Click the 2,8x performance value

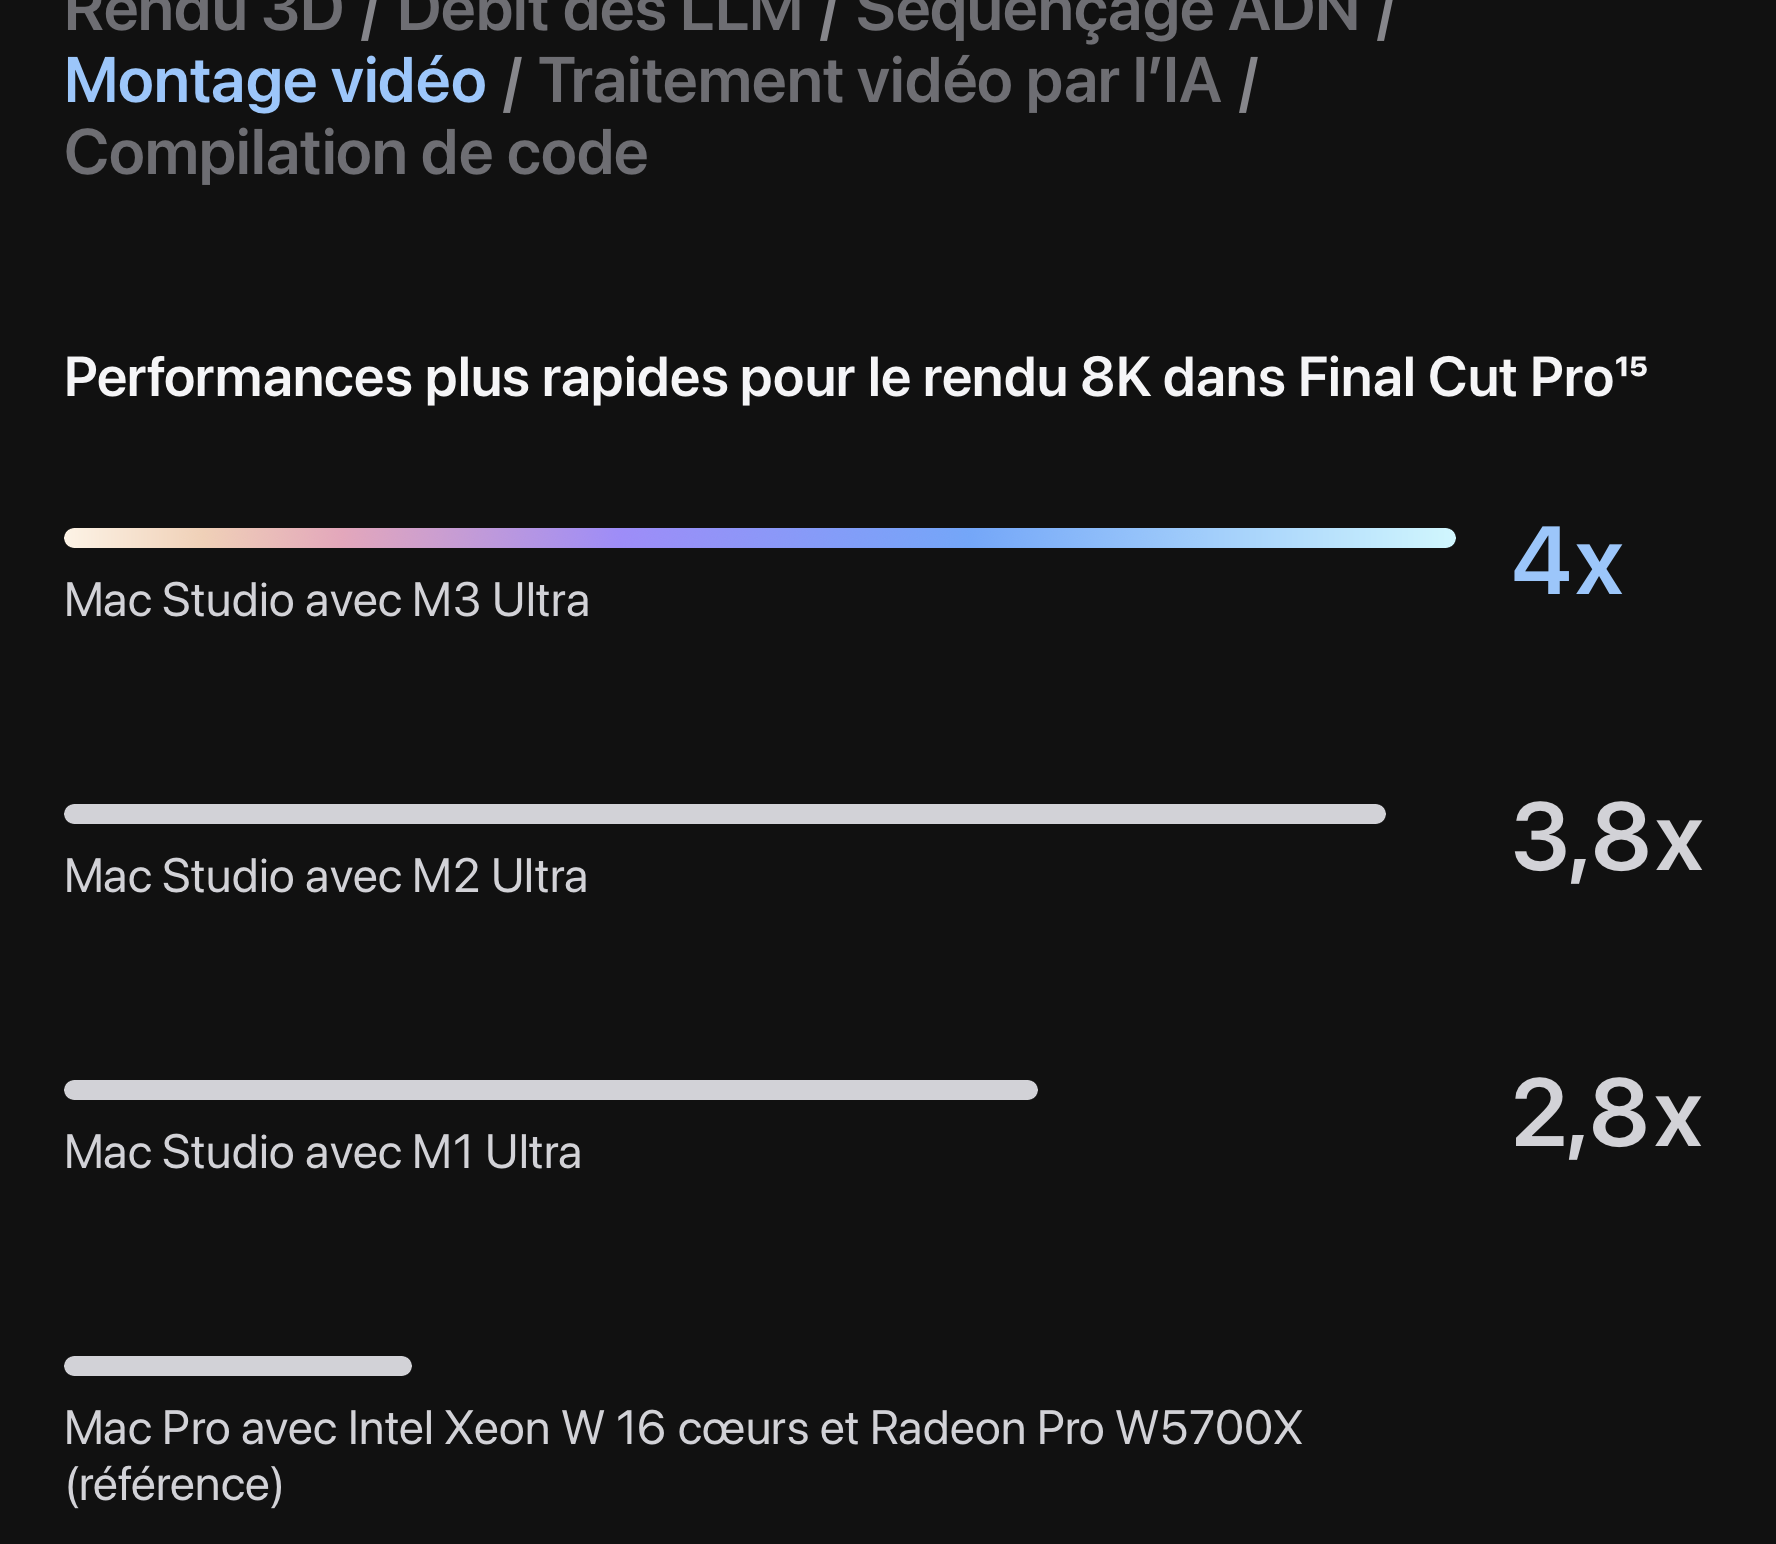pyautogui.click(x=1606, y=1114)
